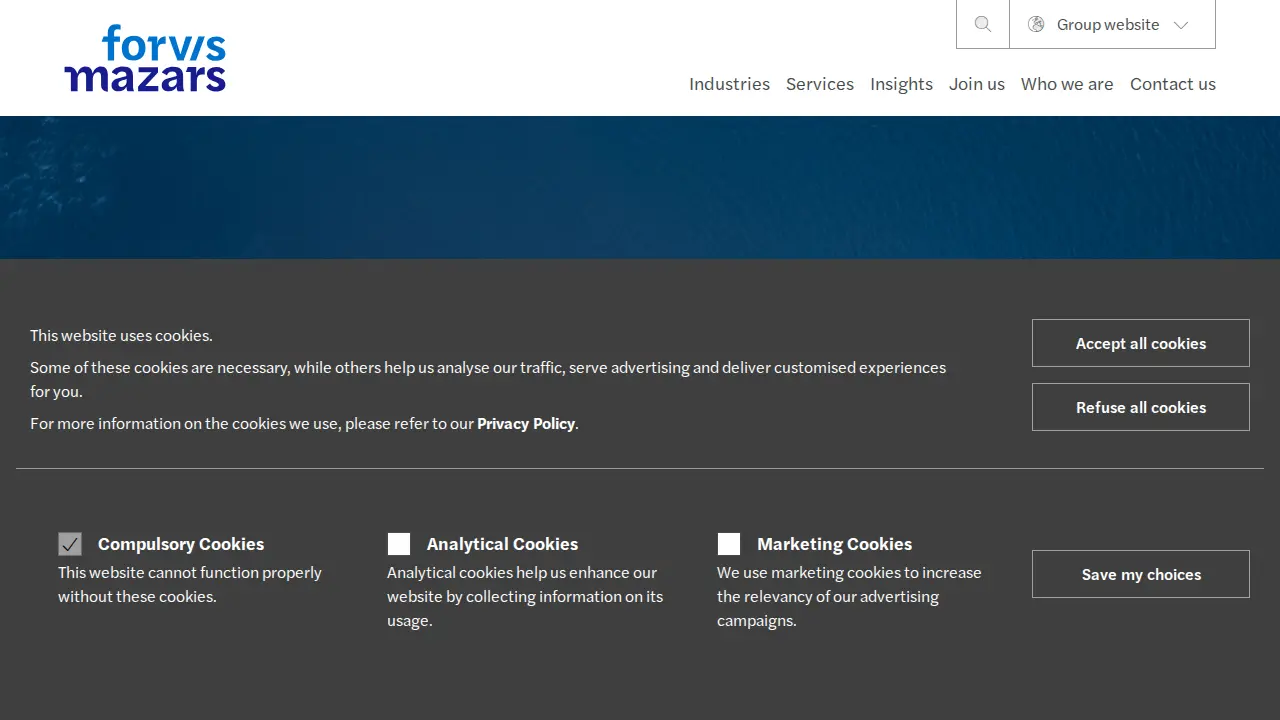Open the Contact us page

point(1173,84)
